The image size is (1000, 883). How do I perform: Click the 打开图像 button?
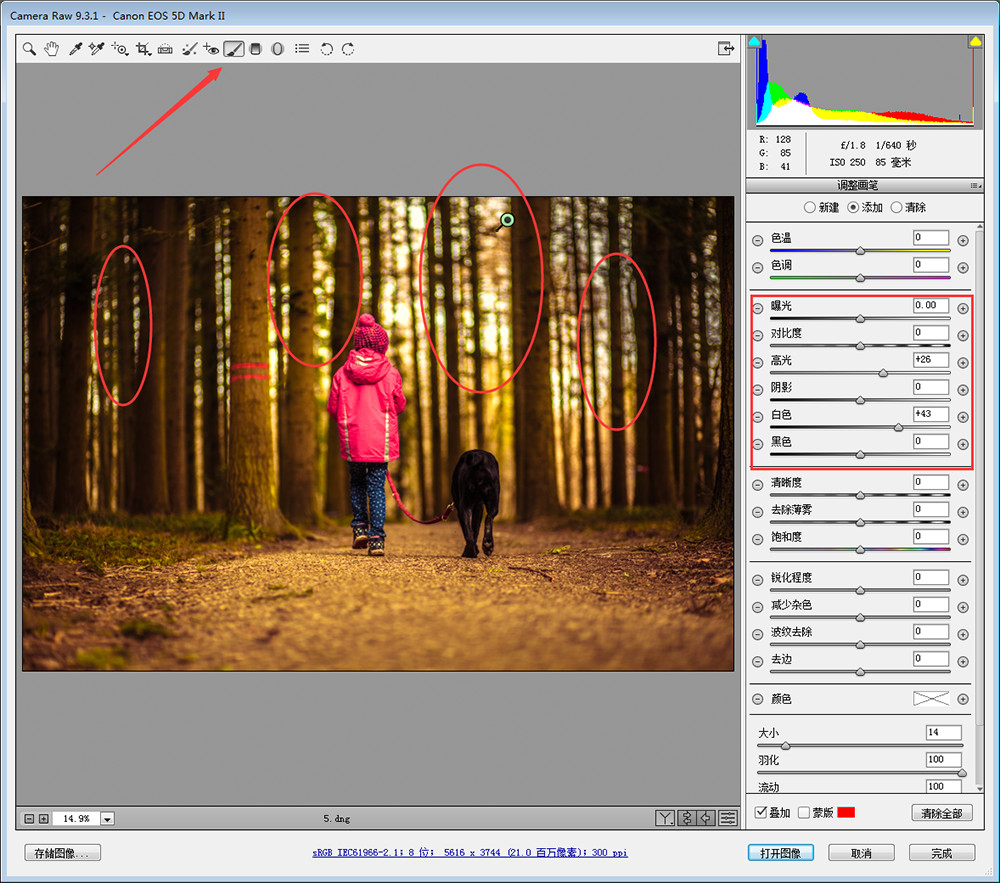[781, 853]
